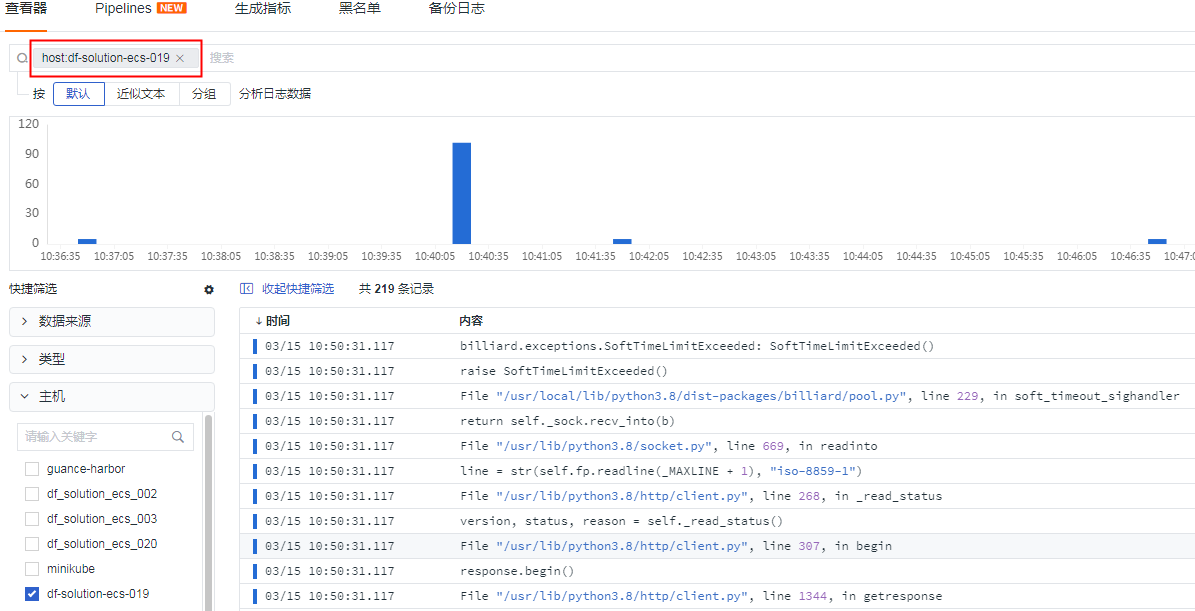
Task: Open the quick filter settings gear
Action: click(208, 289)
